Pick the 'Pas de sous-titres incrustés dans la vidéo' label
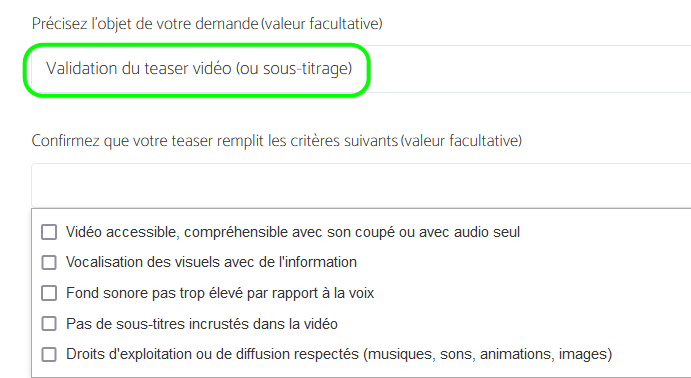 click(202, 324)
